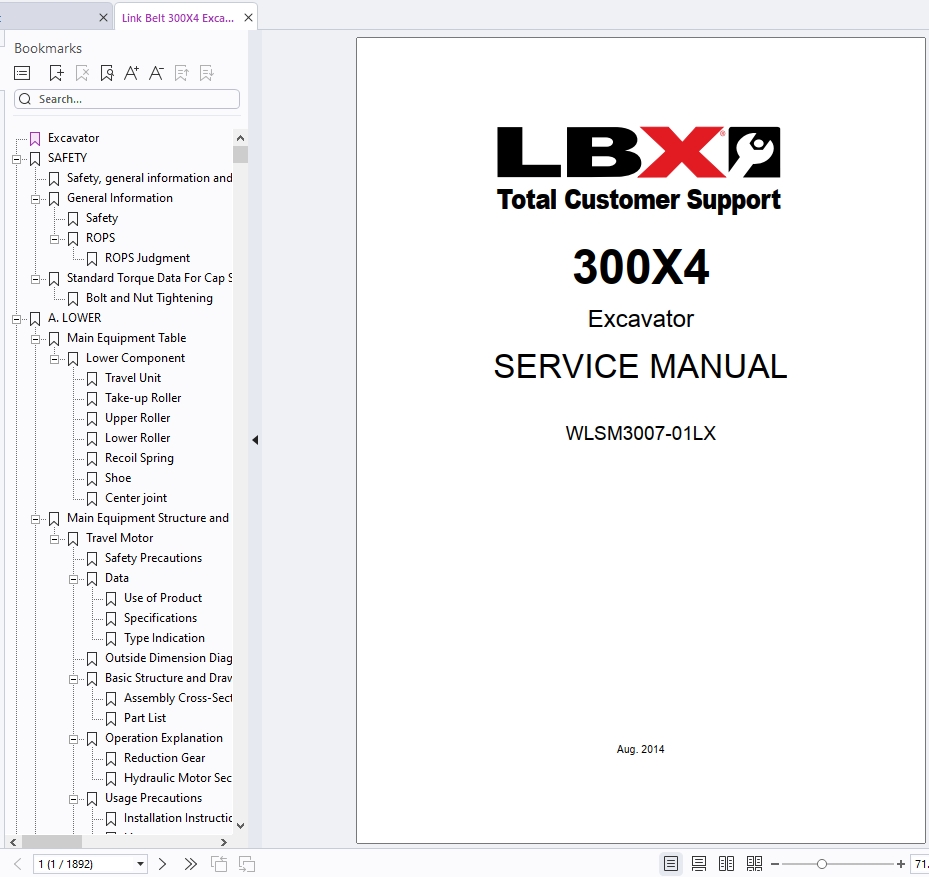
Task: Open the Use of Product bookmark
Action: click(x=163, y=598)
